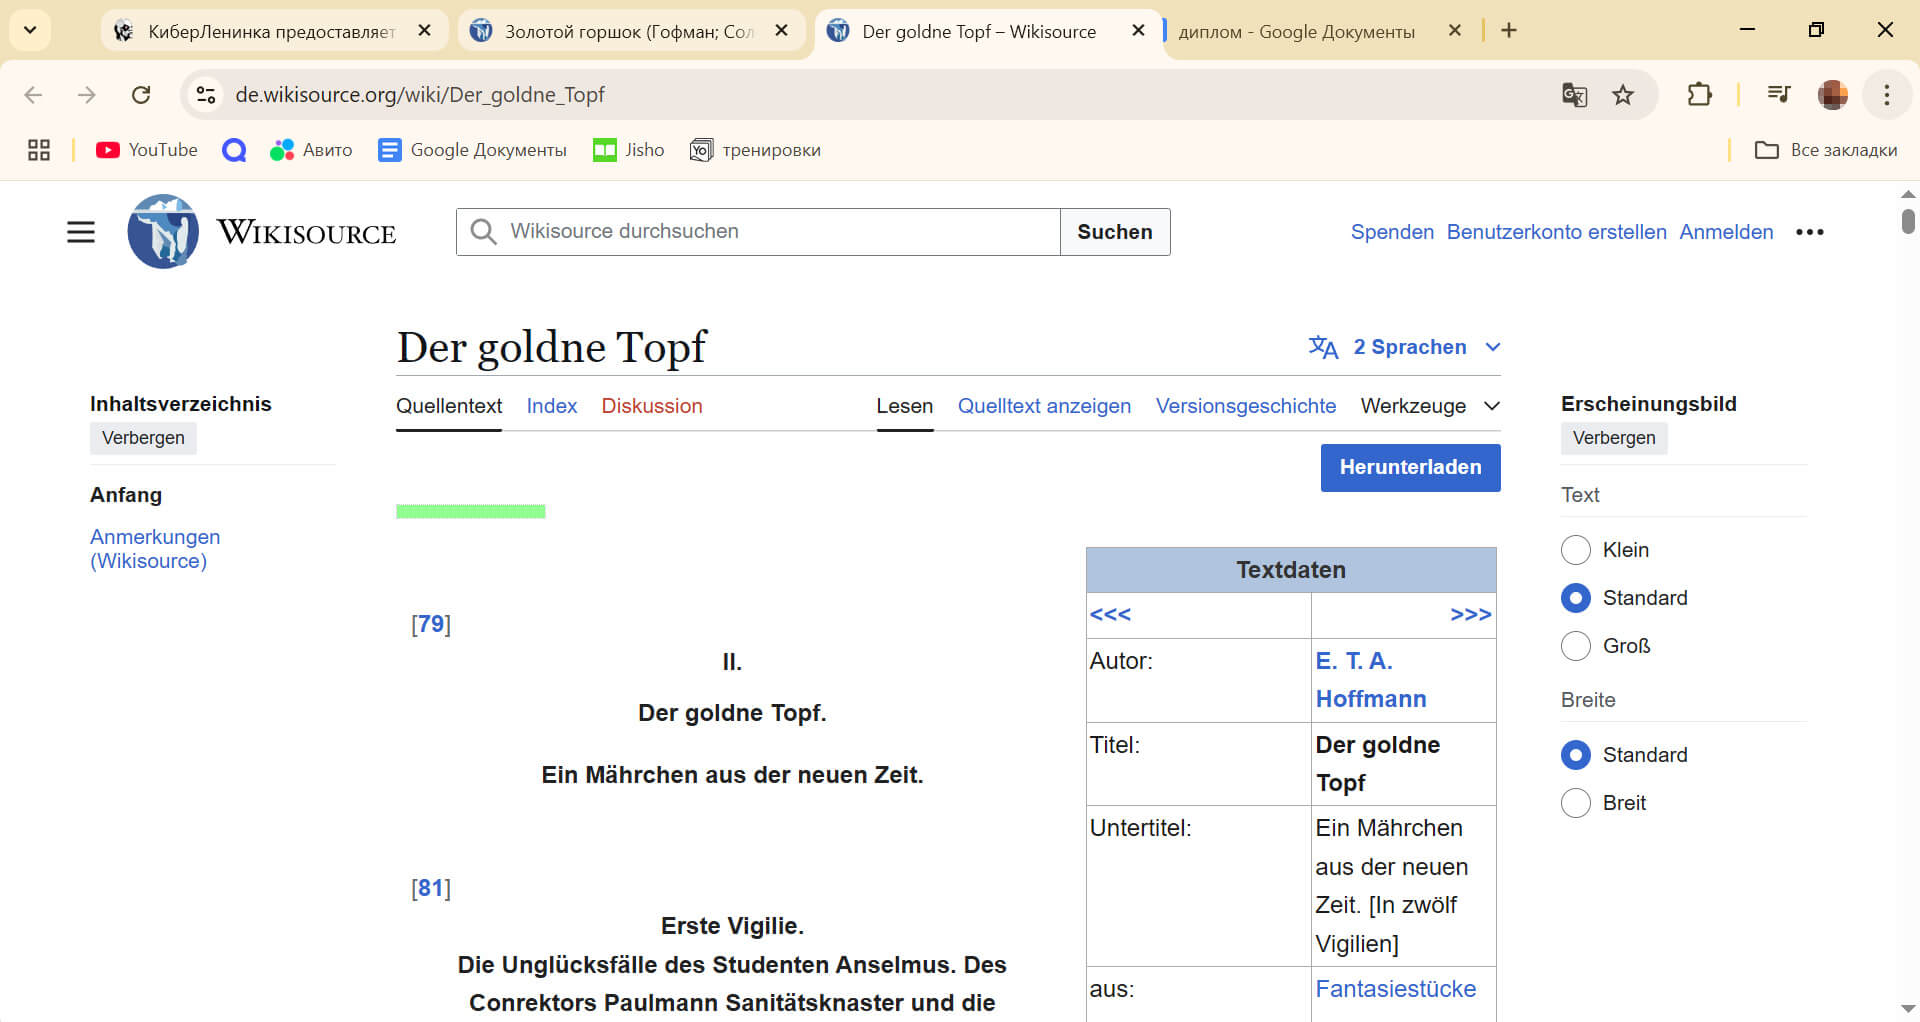
Task: Jump to Anmerkungen (Wikisource) section
Action: point(155,549)
